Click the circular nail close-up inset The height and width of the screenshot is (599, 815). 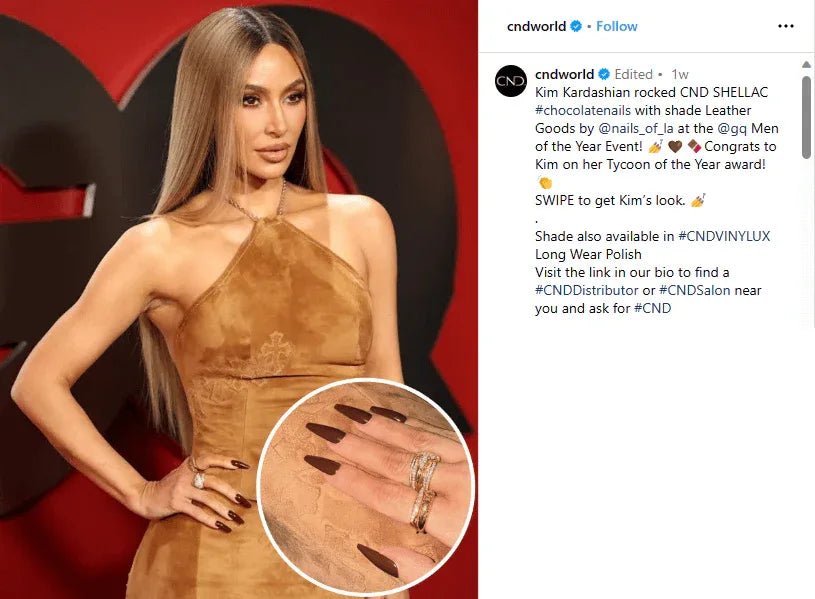pyautogui.click(x=366, y=487)
